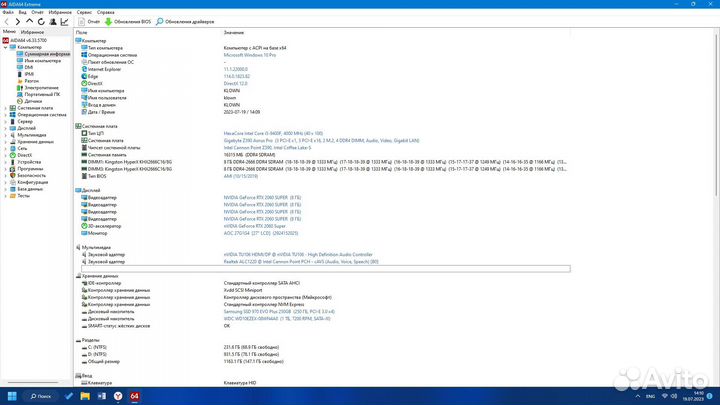Screen dimensions: 720x405
Task: Click the AIDA64 taskbar icon
Action: coord(134,396)
